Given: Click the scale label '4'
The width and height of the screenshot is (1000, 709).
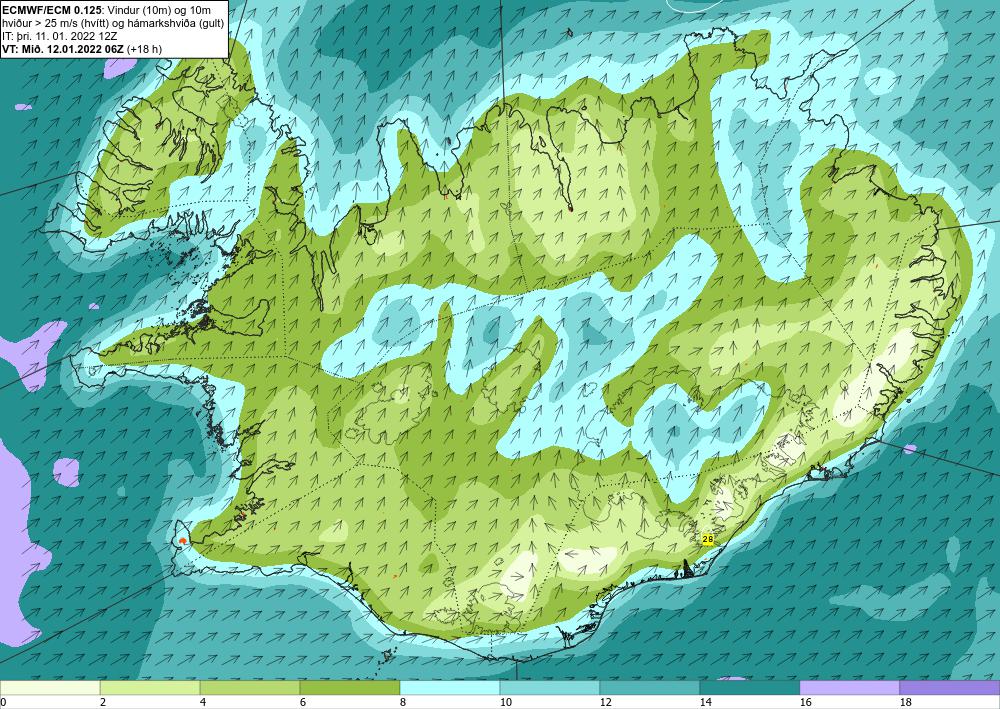Looking at the screenshot, I should tap(203, 703).
